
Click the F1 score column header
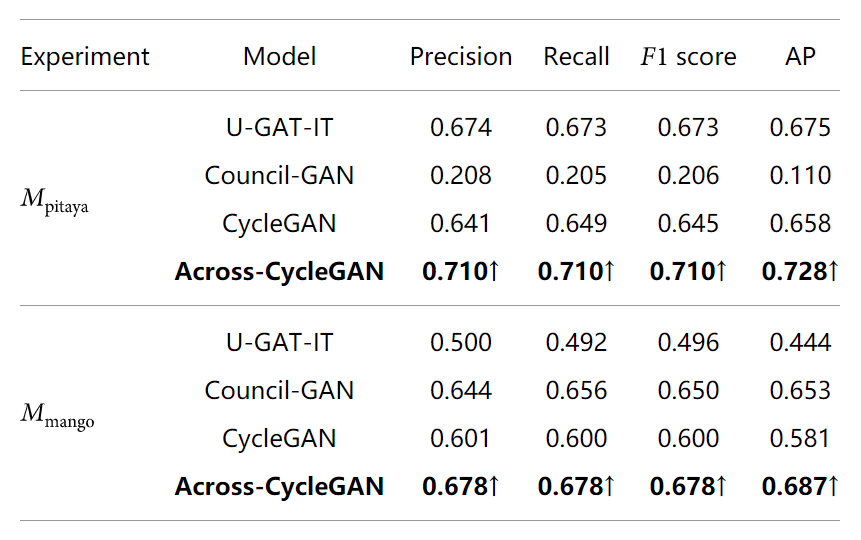tap(688, 57)
